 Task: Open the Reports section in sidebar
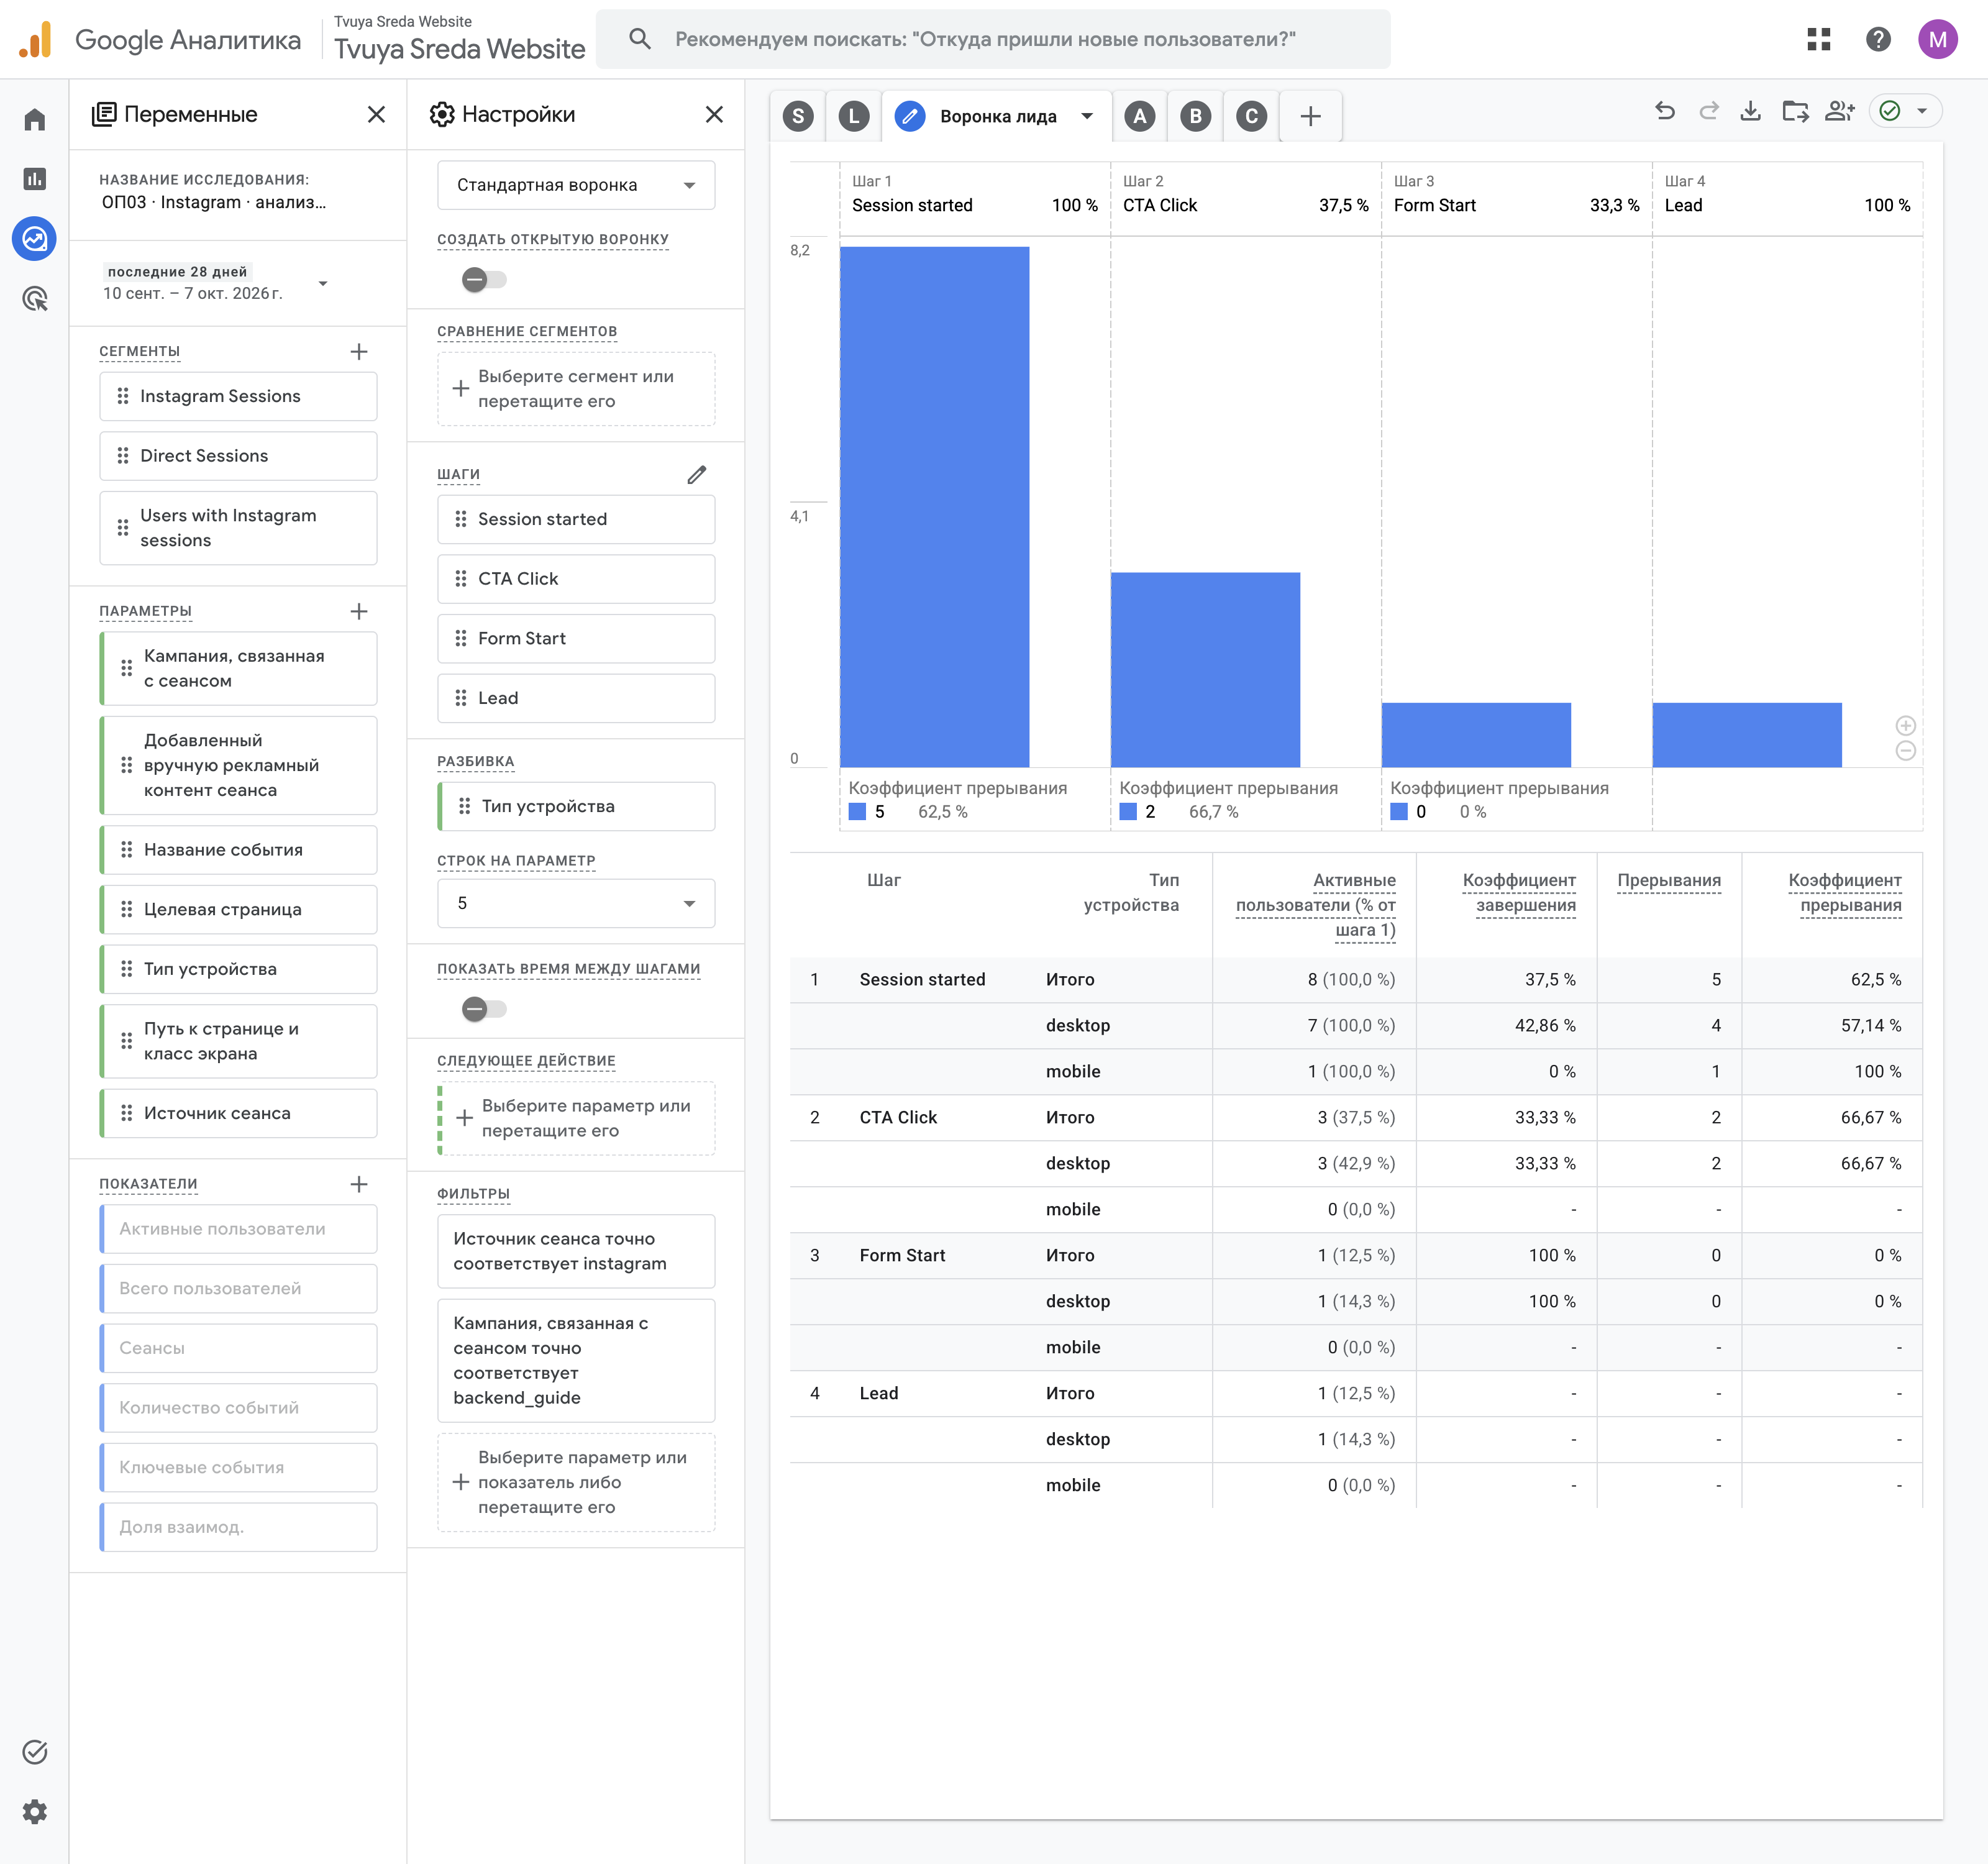pyautogui.click(x=35, y=179)
